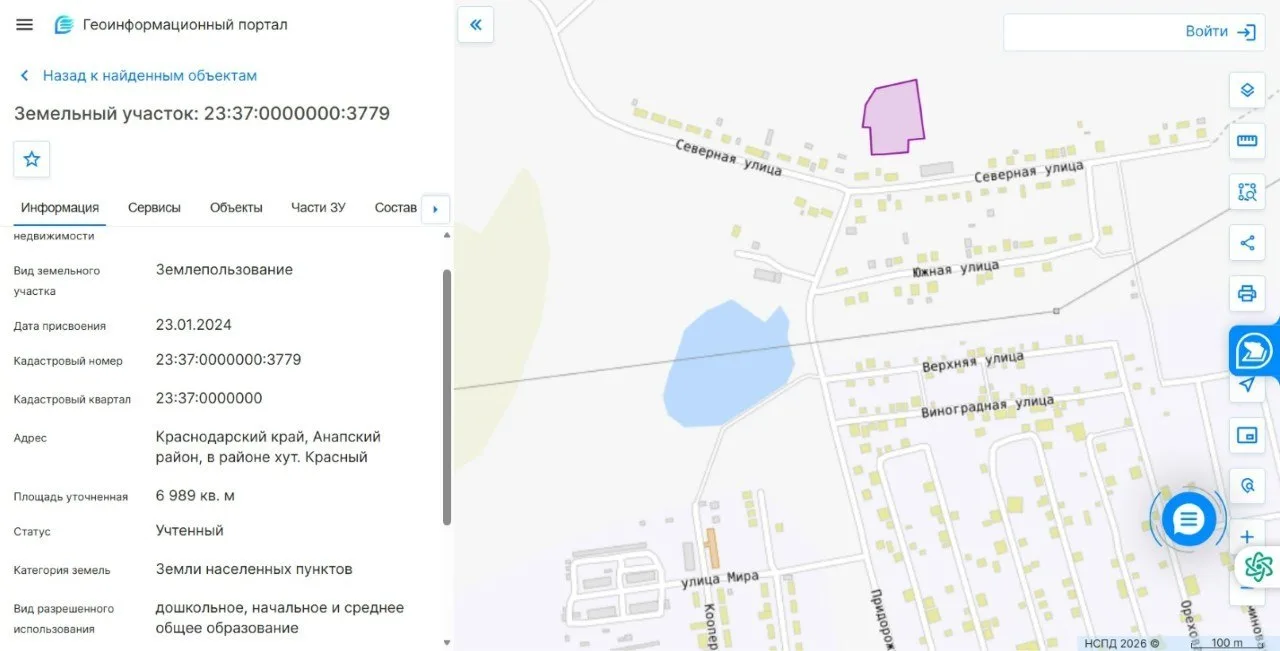1280x651 pixels.
Task: Click the Землепользование value
Action: tap(224, 270)
